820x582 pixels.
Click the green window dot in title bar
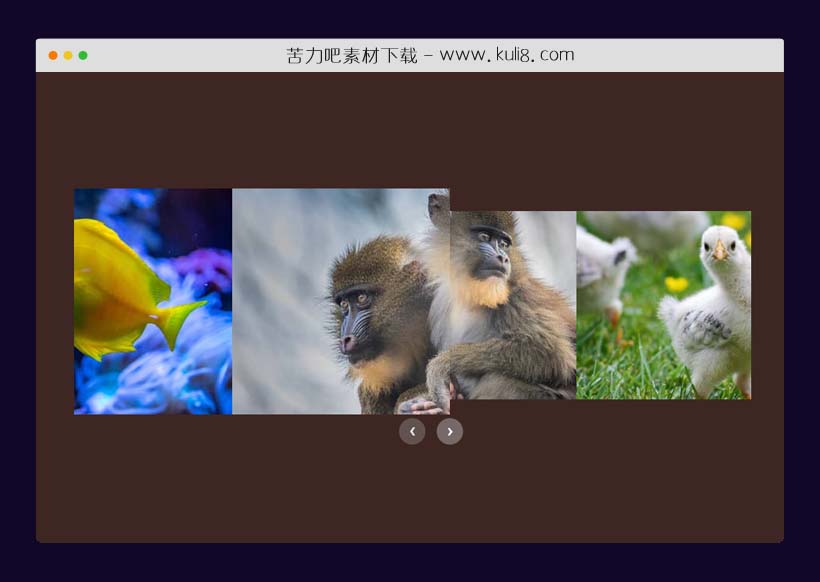point(83,55)
